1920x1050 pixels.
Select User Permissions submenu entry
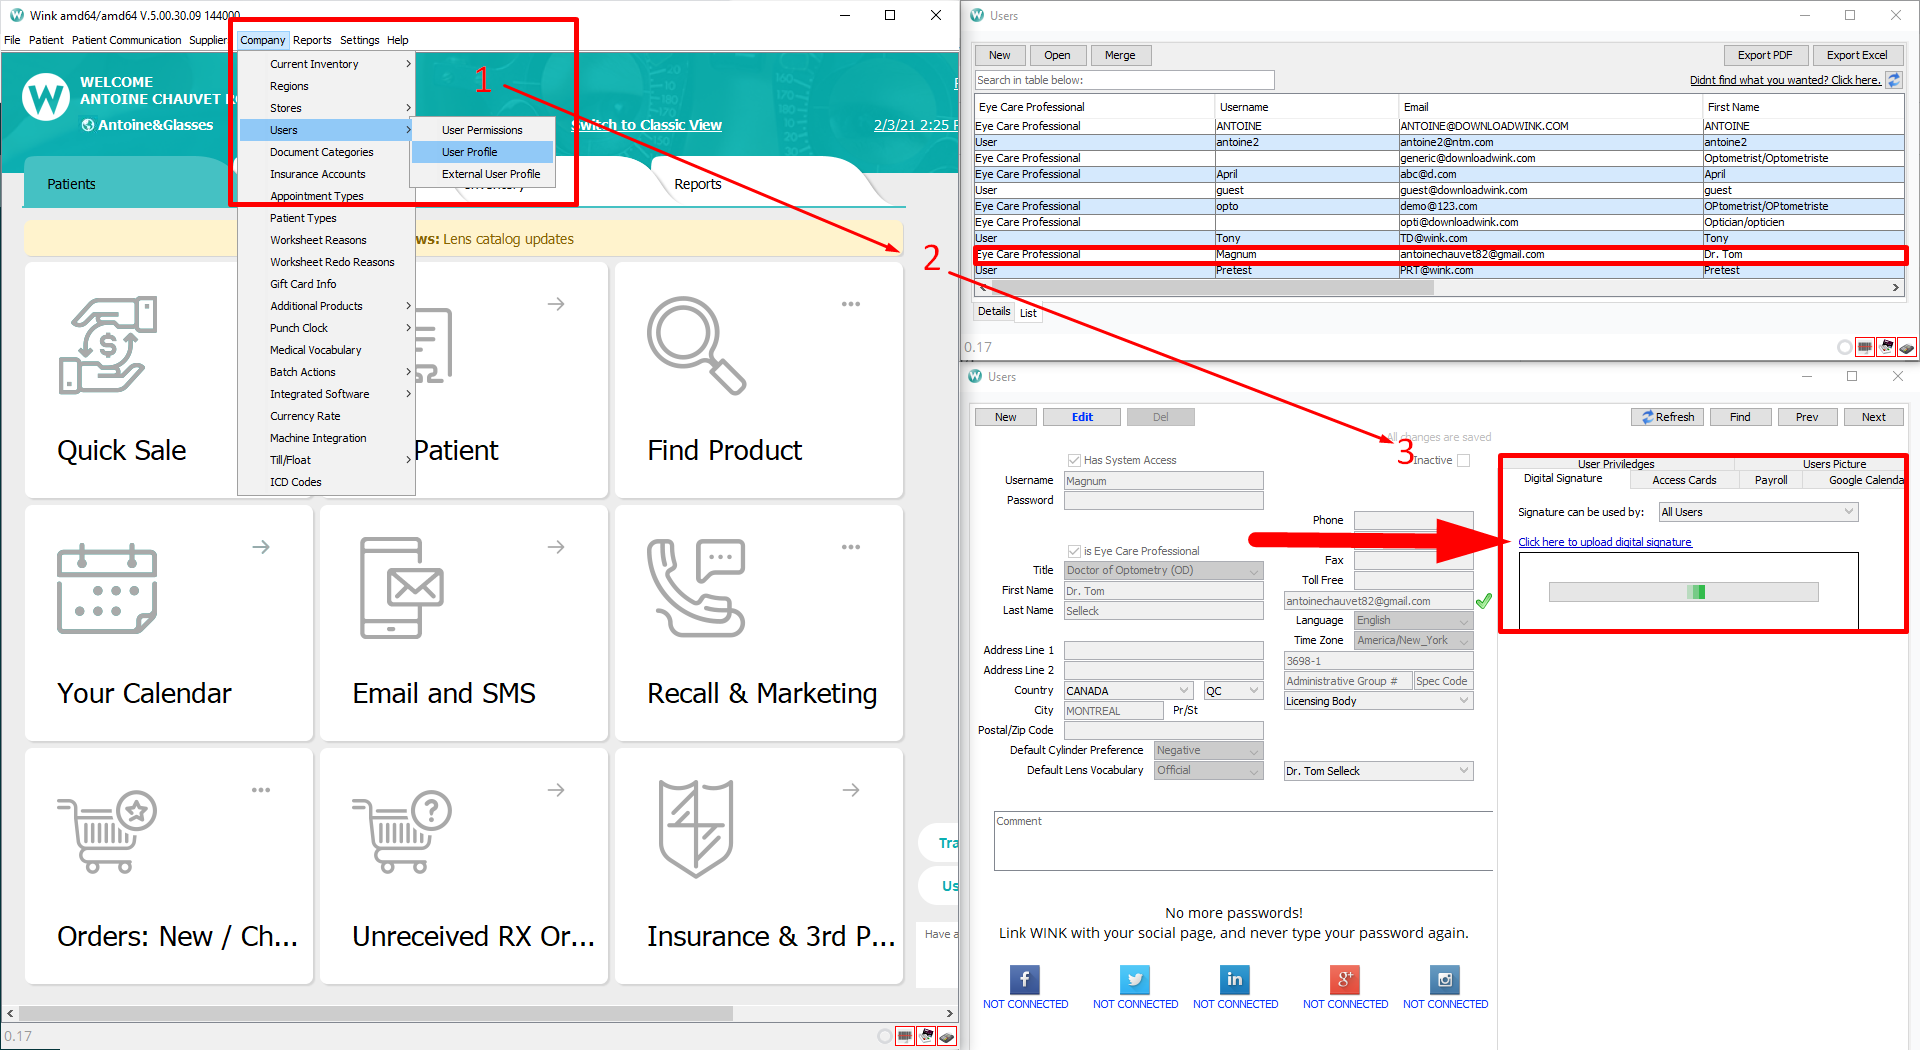tap(482, 130)
